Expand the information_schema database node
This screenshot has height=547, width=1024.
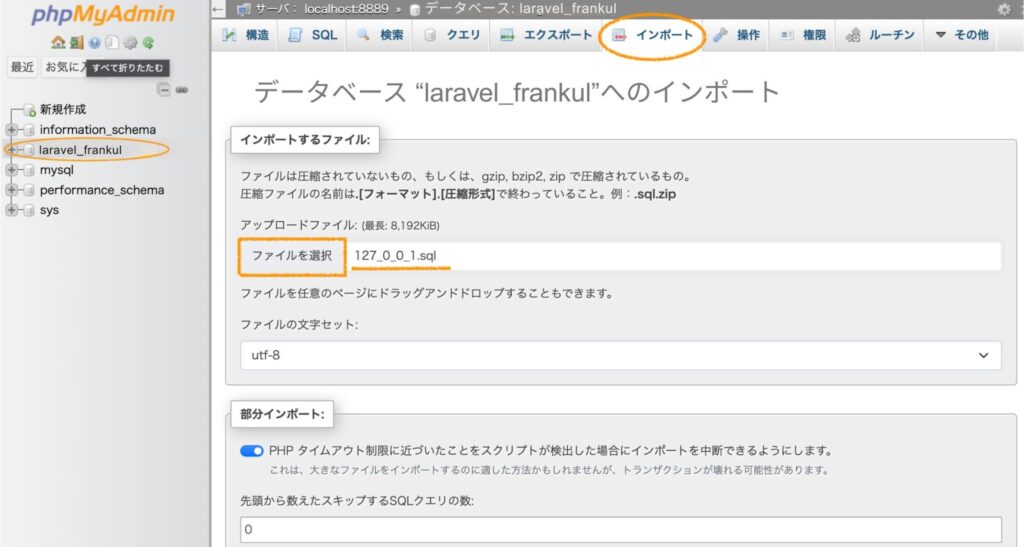click(11, 130)
